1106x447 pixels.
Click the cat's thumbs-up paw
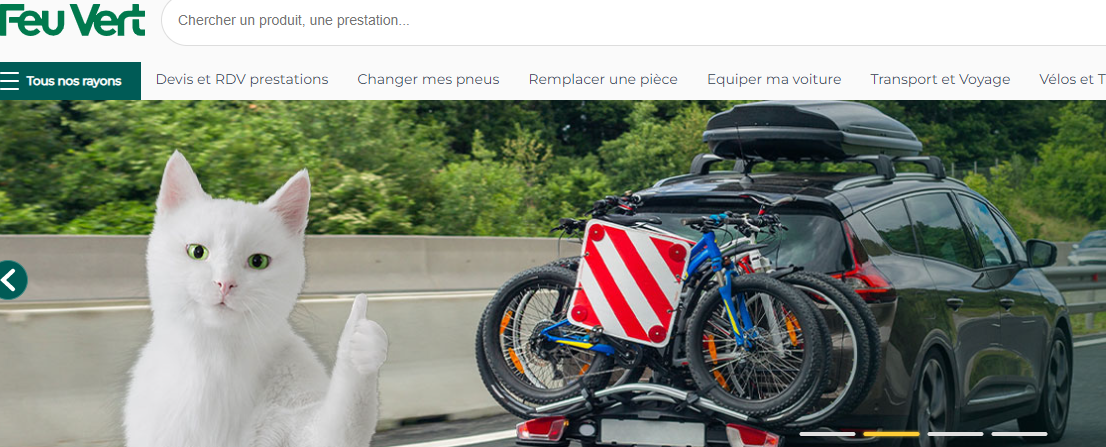click(x=362, y=337)
